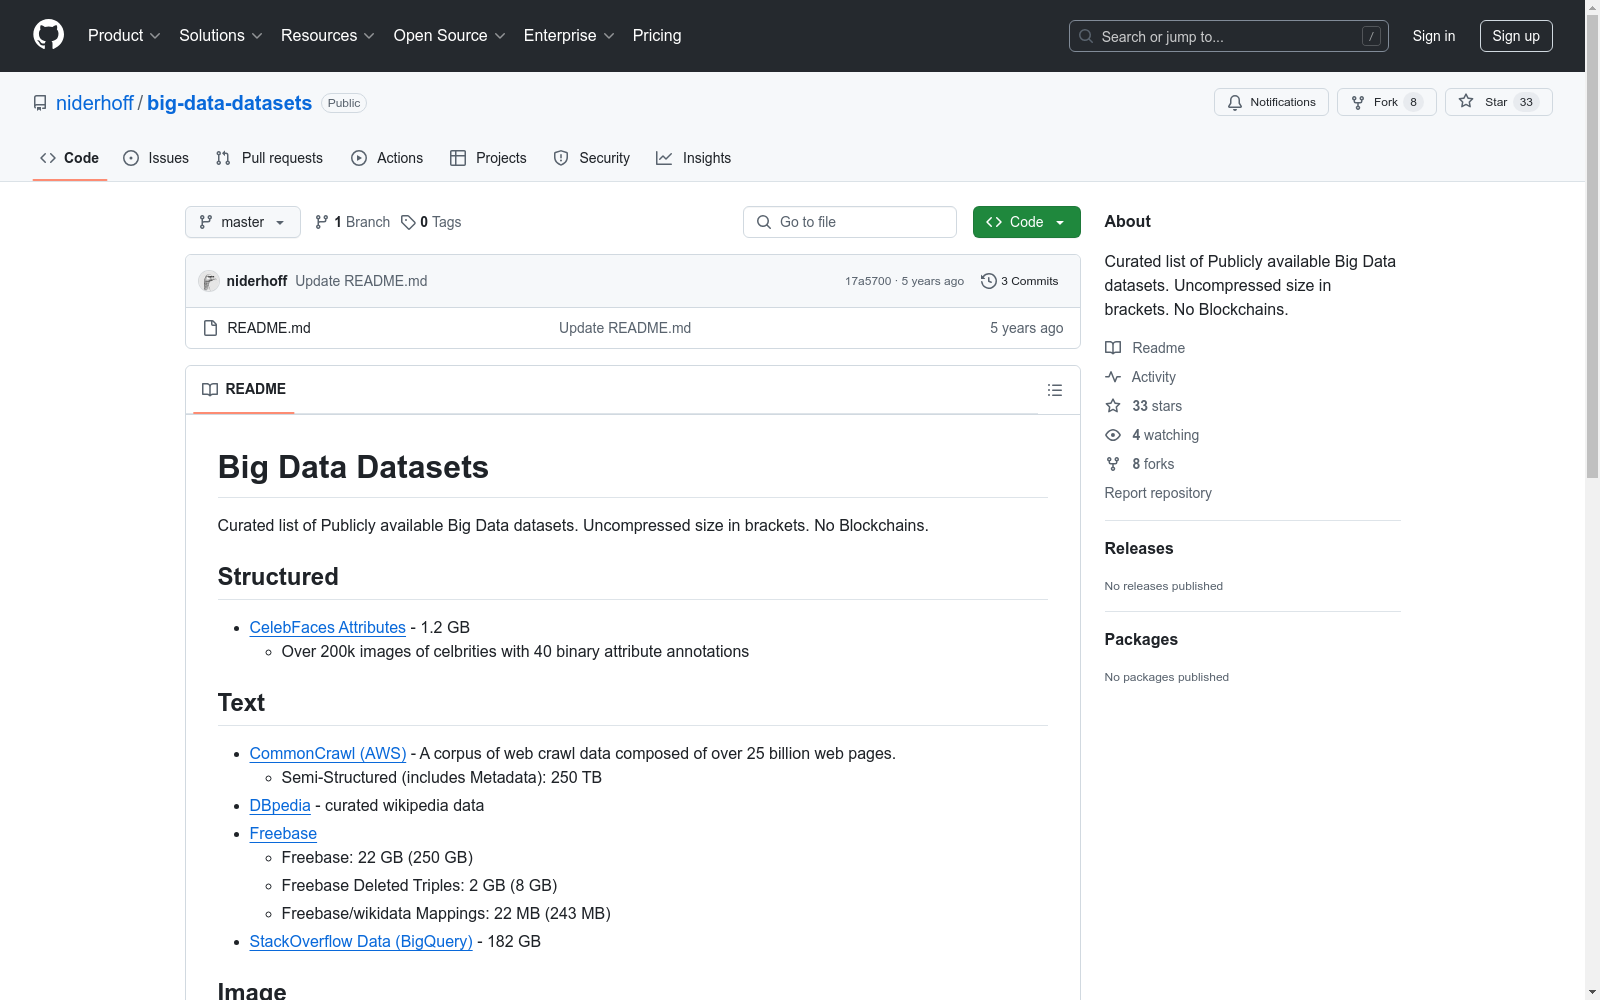Click the scrollbar down arrow
The image size is (1600, 1000).
point(1592,992)
